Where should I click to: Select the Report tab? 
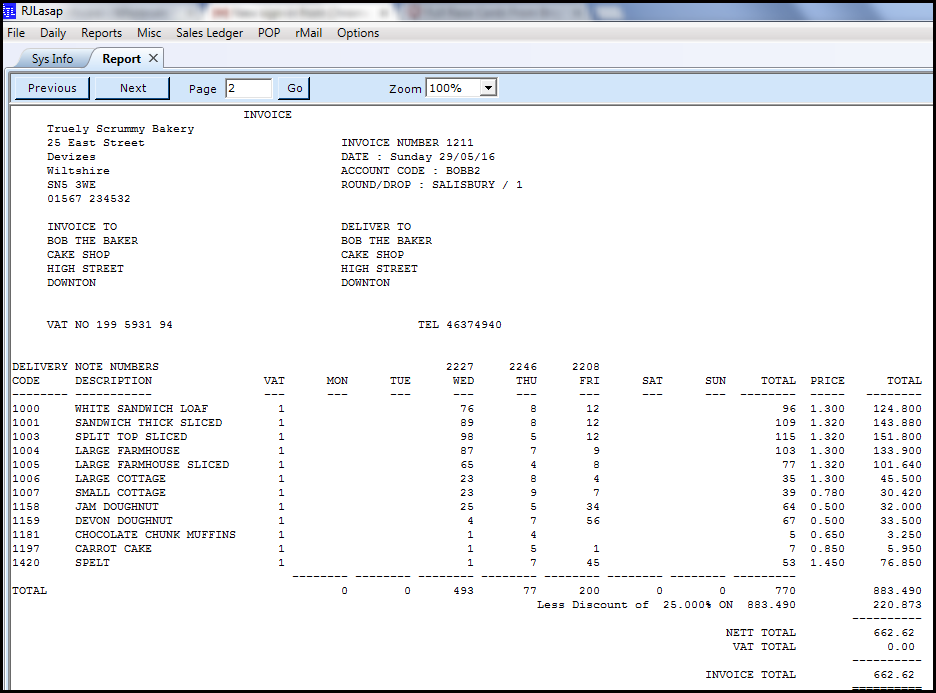pos(121,58)
